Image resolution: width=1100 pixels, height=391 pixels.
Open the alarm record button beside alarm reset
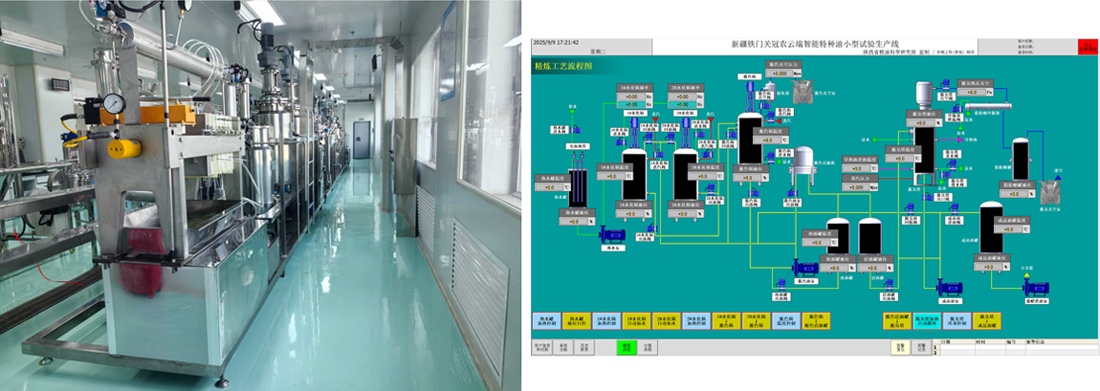(x=920, y=347)
